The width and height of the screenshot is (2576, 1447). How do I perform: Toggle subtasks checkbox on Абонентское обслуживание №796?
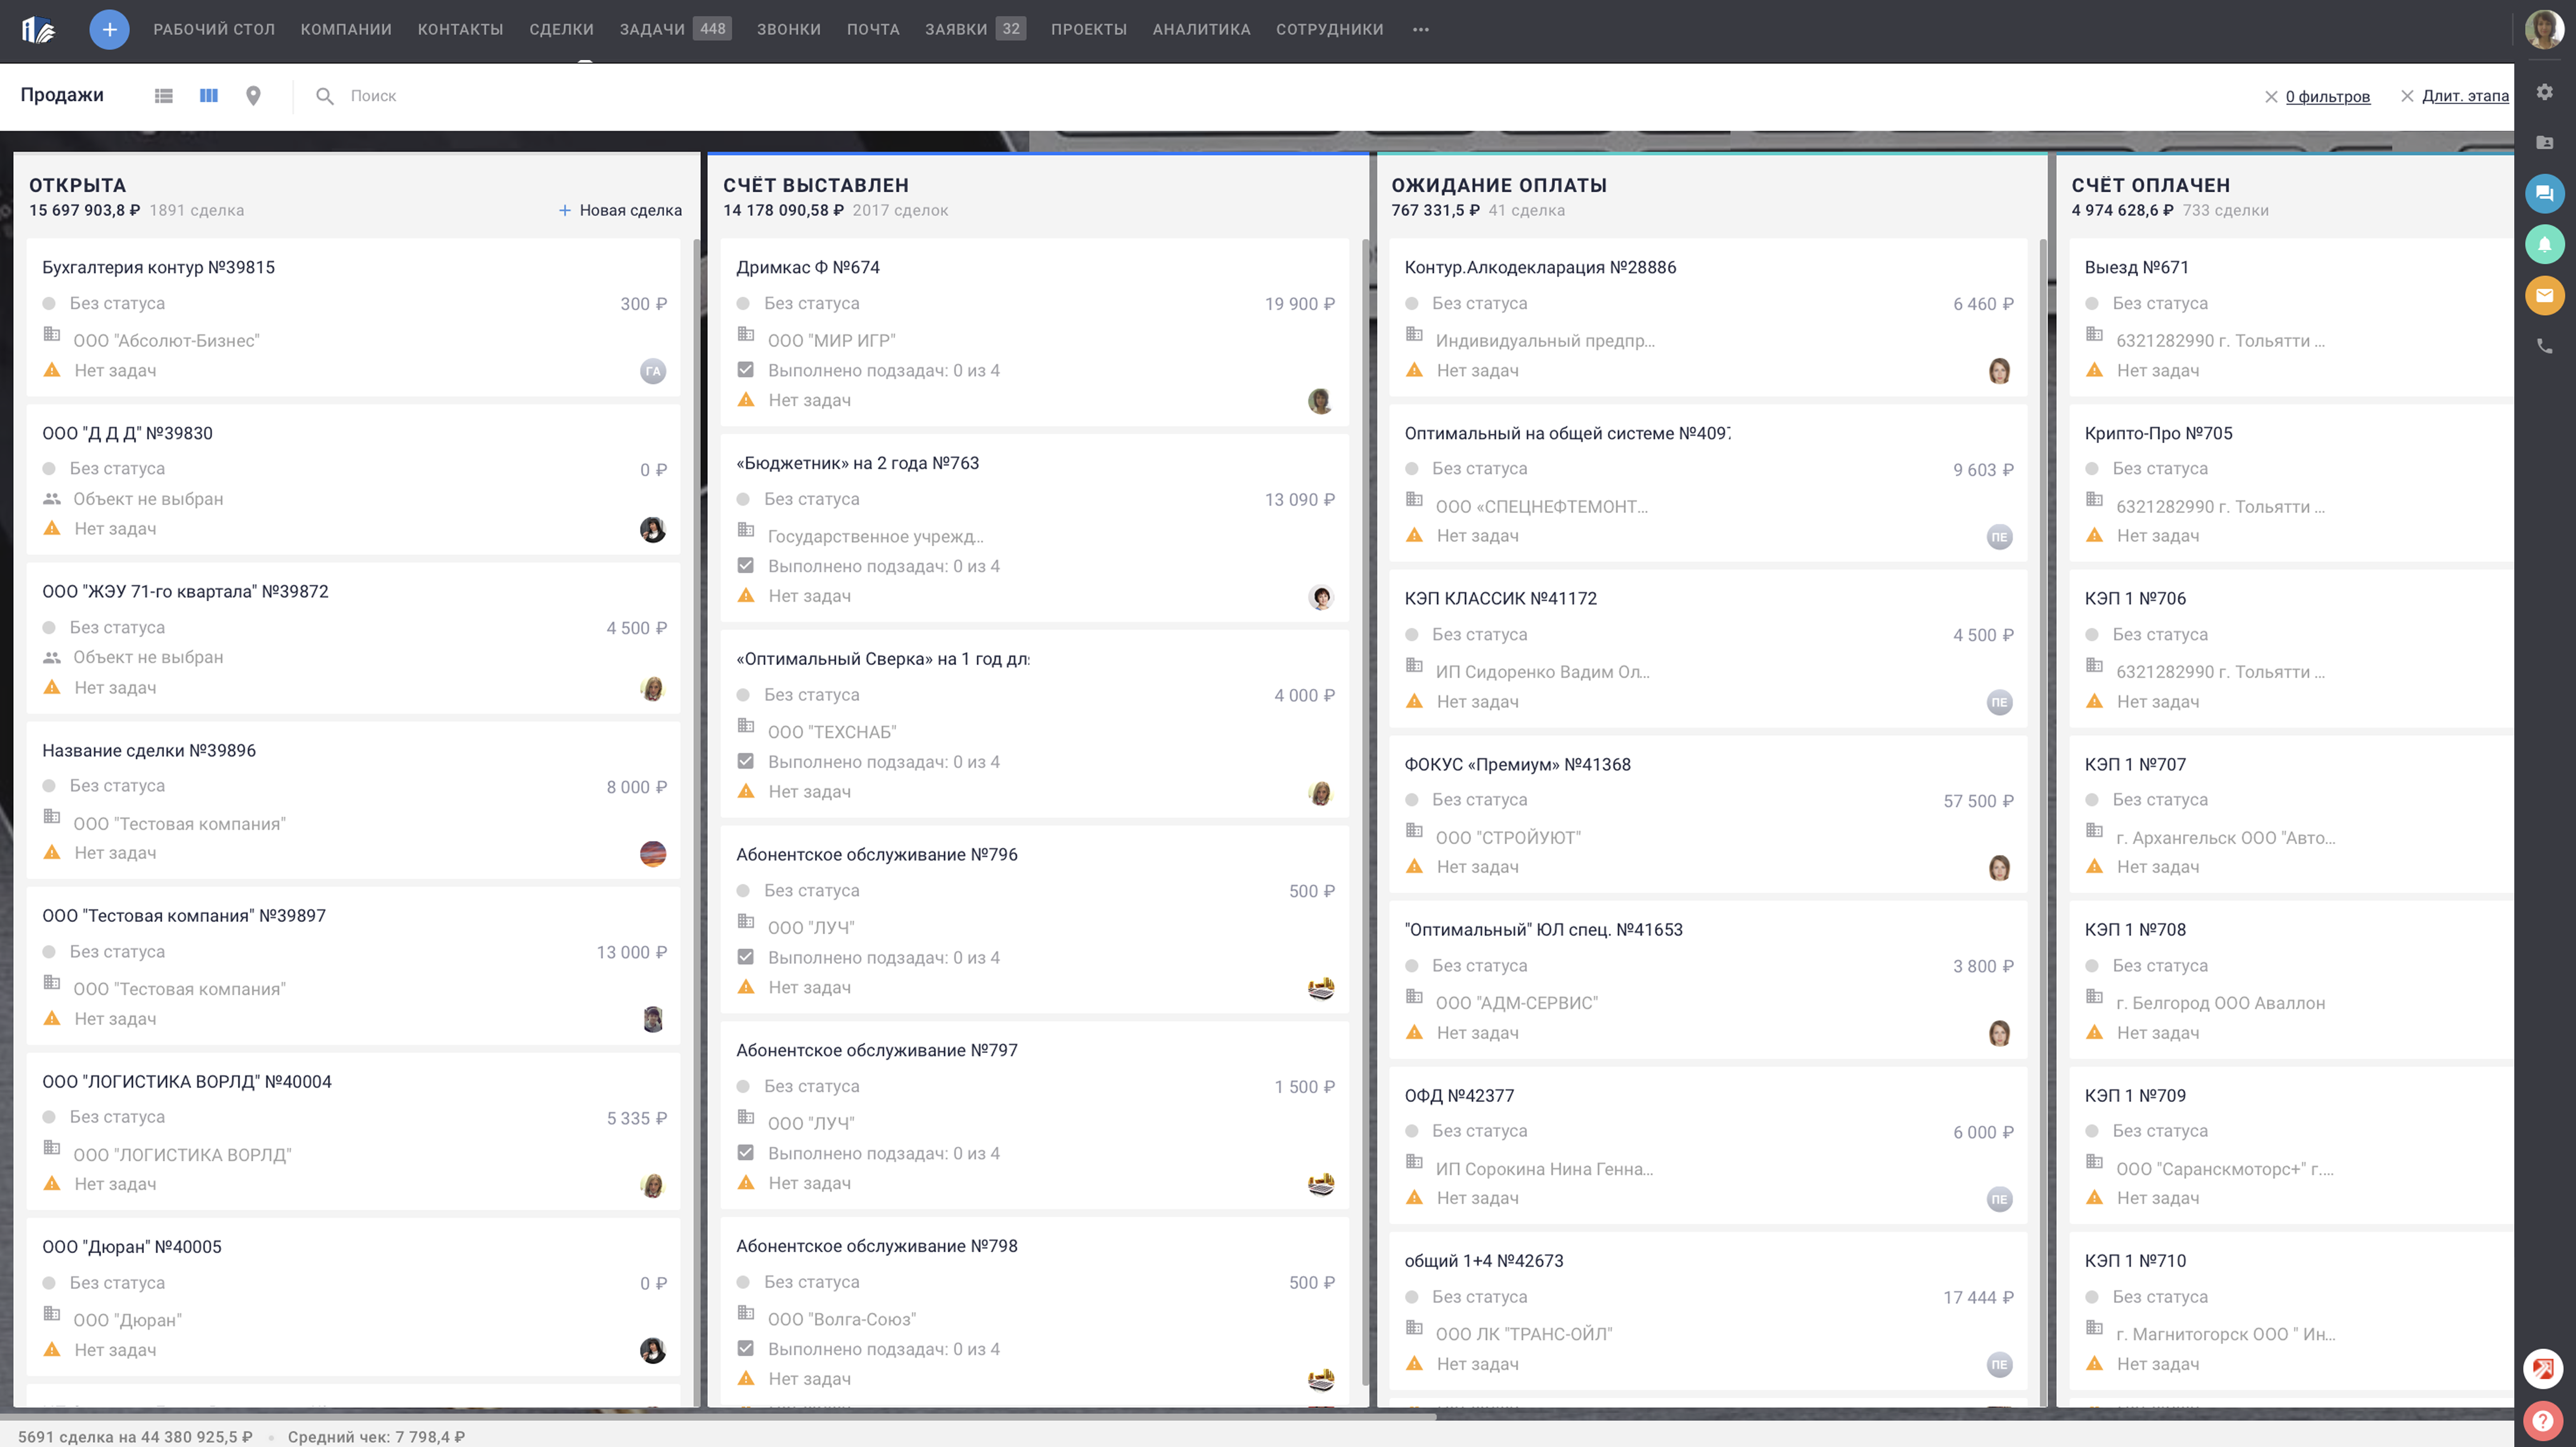click(x=745, y=957)
